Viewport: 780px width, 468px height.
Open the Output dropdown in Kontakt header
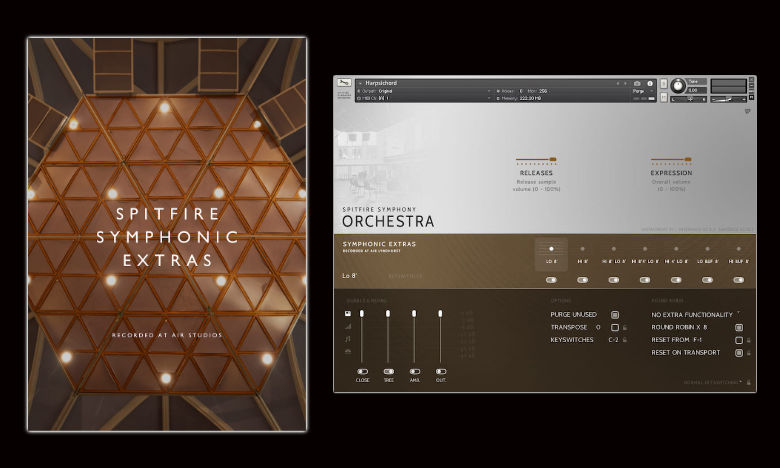pyautogui.click(x=489, y=91)
